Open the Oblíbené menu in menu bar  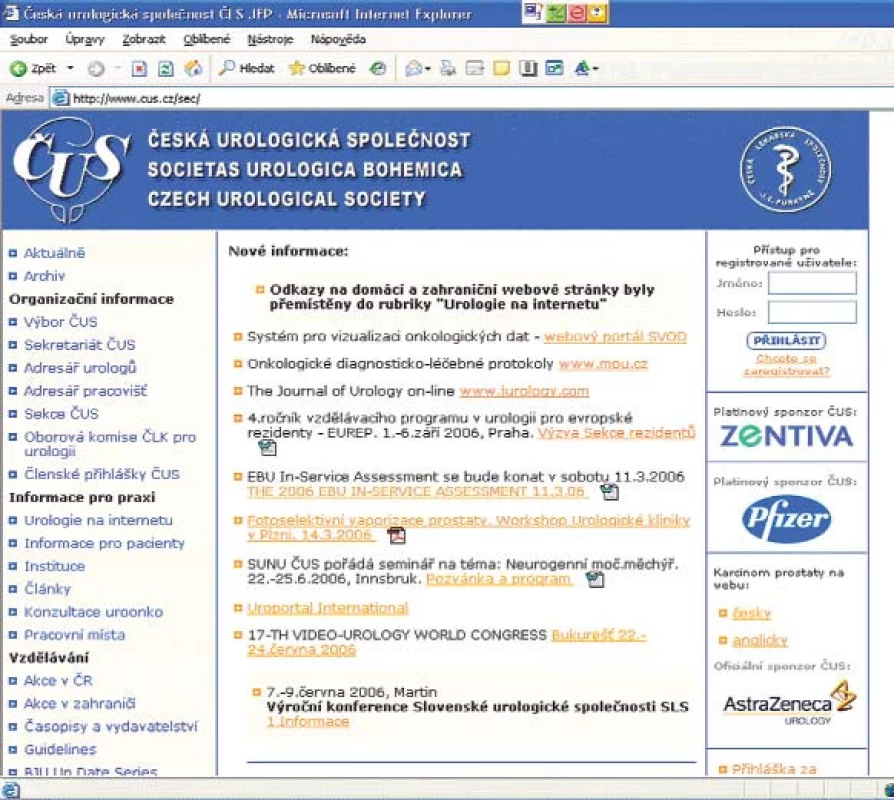click(206, 39)
